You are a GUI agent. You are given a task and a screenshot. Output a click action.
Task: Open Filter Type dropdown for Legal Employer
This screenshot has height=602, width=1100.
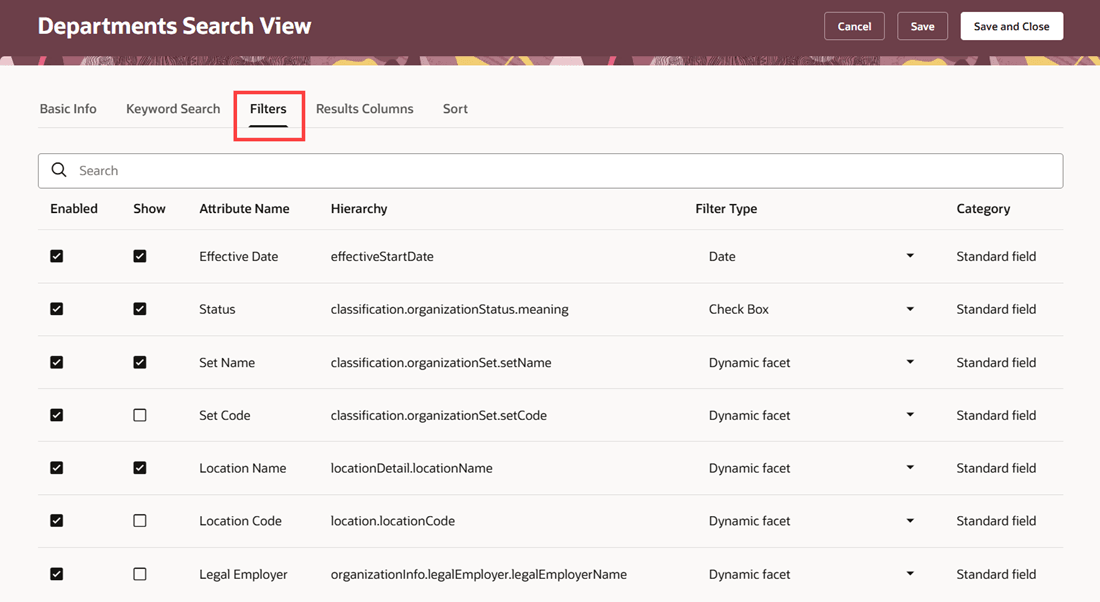[x=910, y=574]
